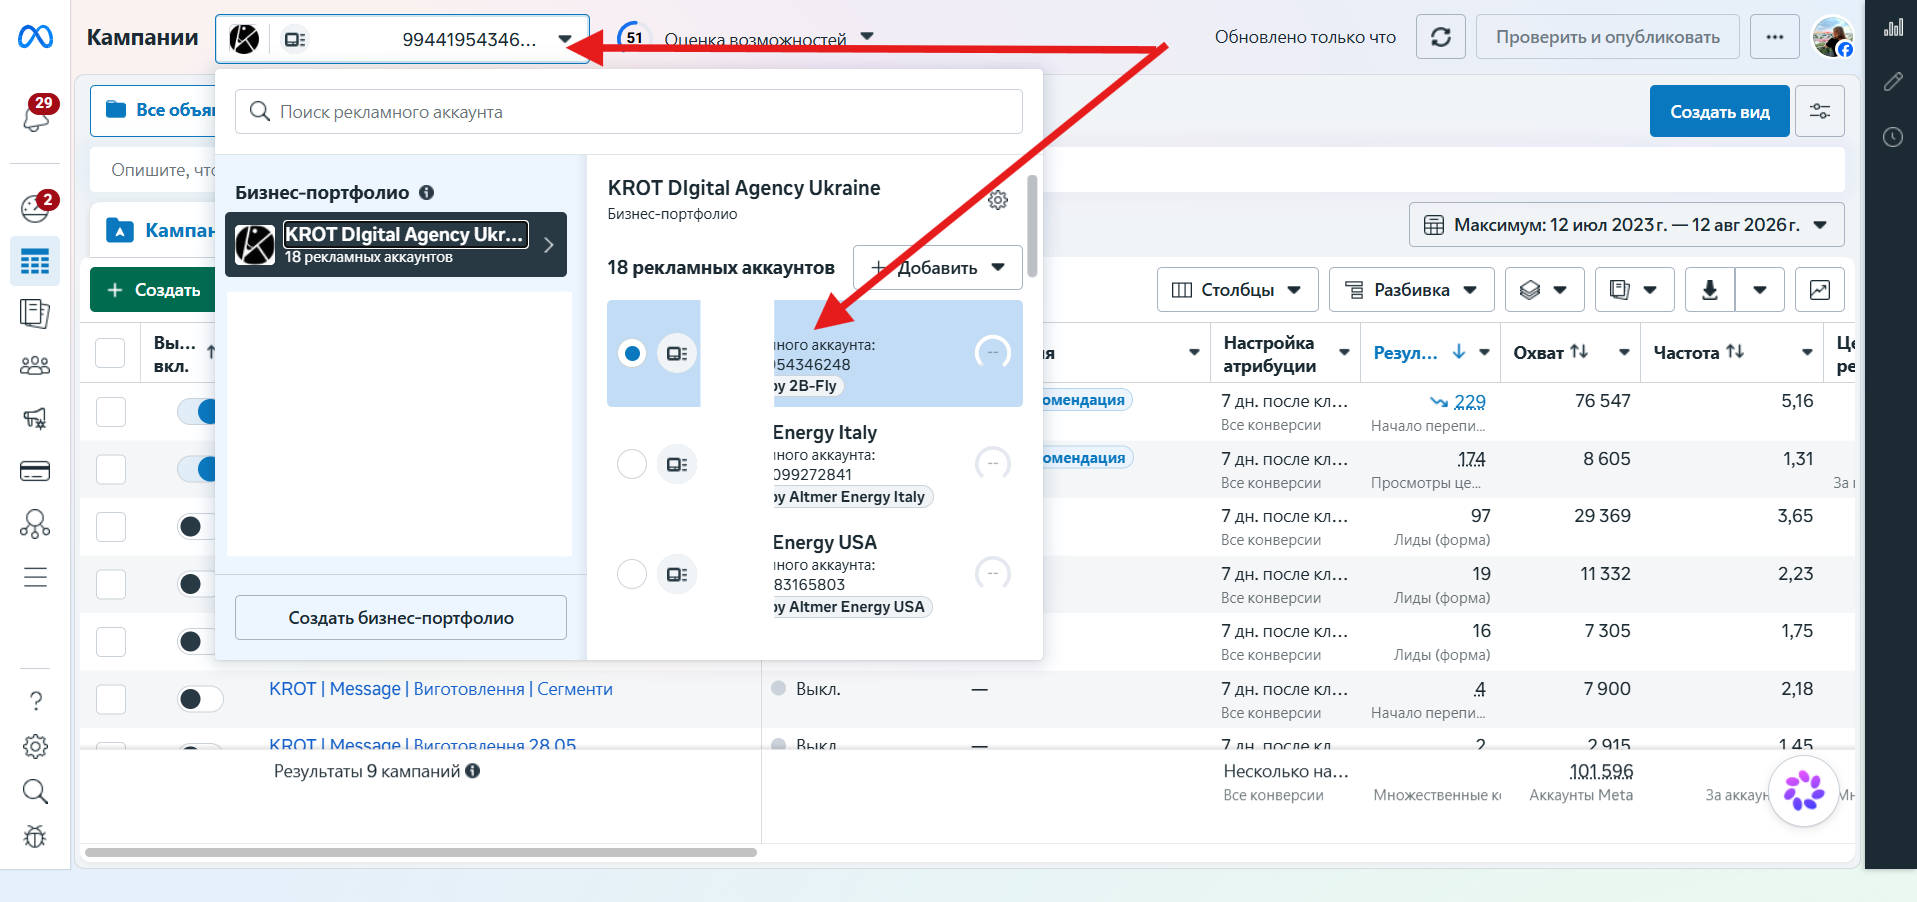The image size is (1917, 902).
Task: Open the events manager node icon
Action: tap(35, 524)
